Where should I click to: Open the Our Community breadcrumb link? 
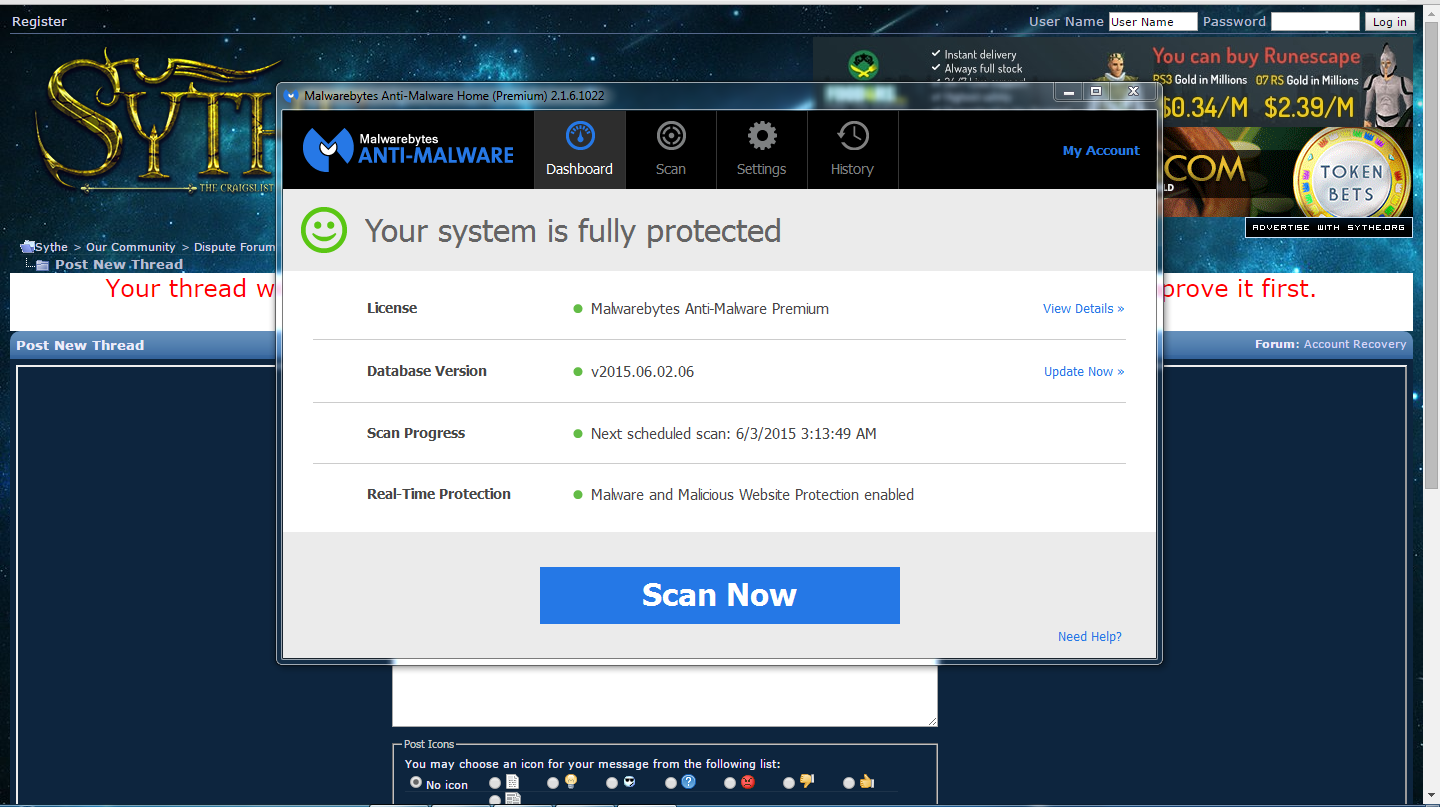pyautogui.click(x=131, y=247)
